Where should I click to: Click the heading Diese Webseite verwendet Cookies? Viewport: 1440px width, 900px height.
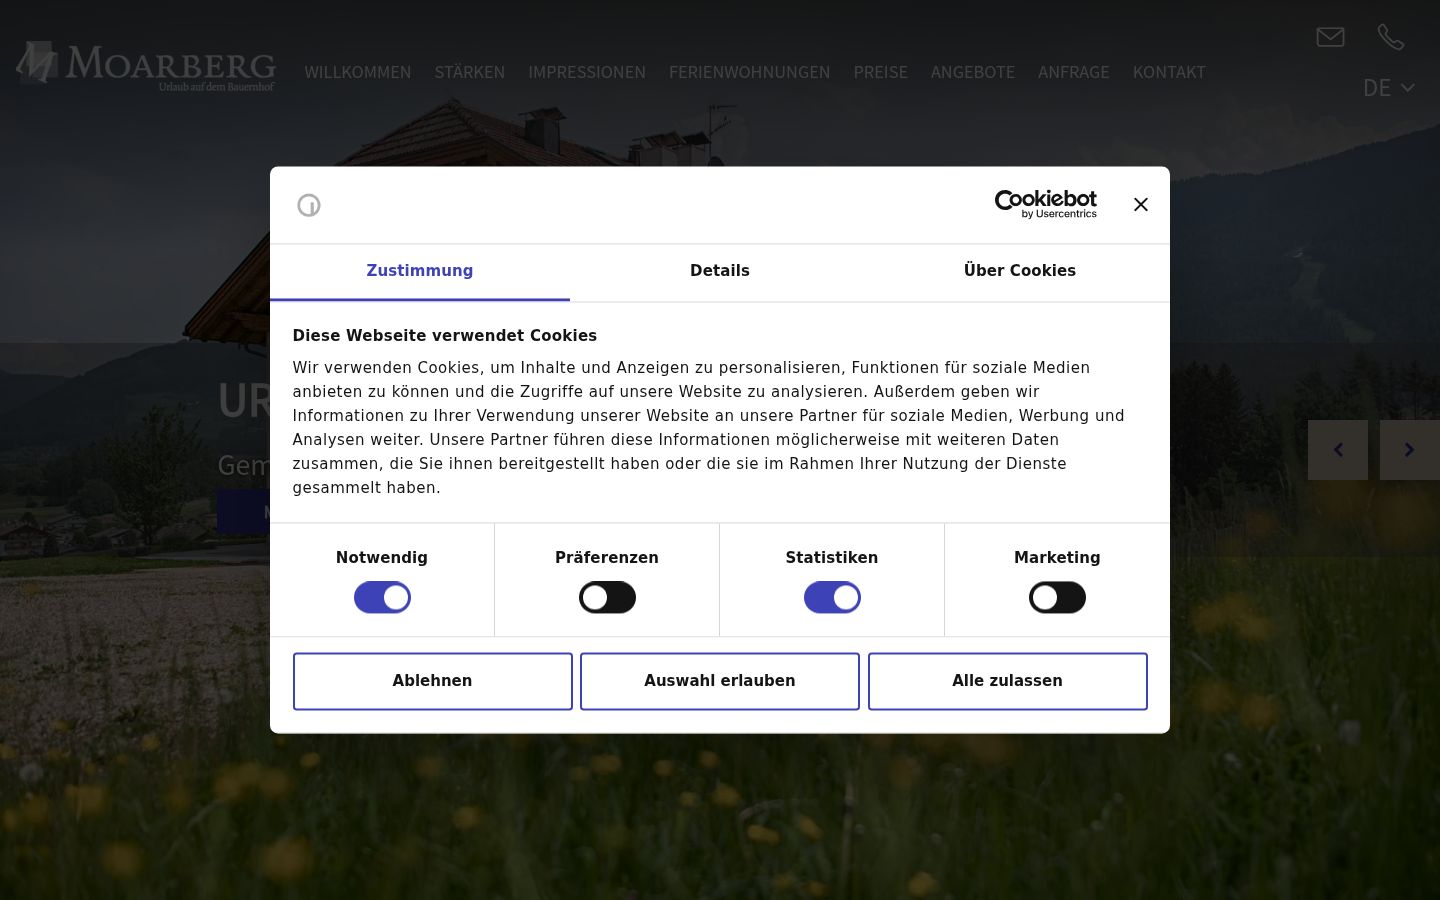point(445,336)
